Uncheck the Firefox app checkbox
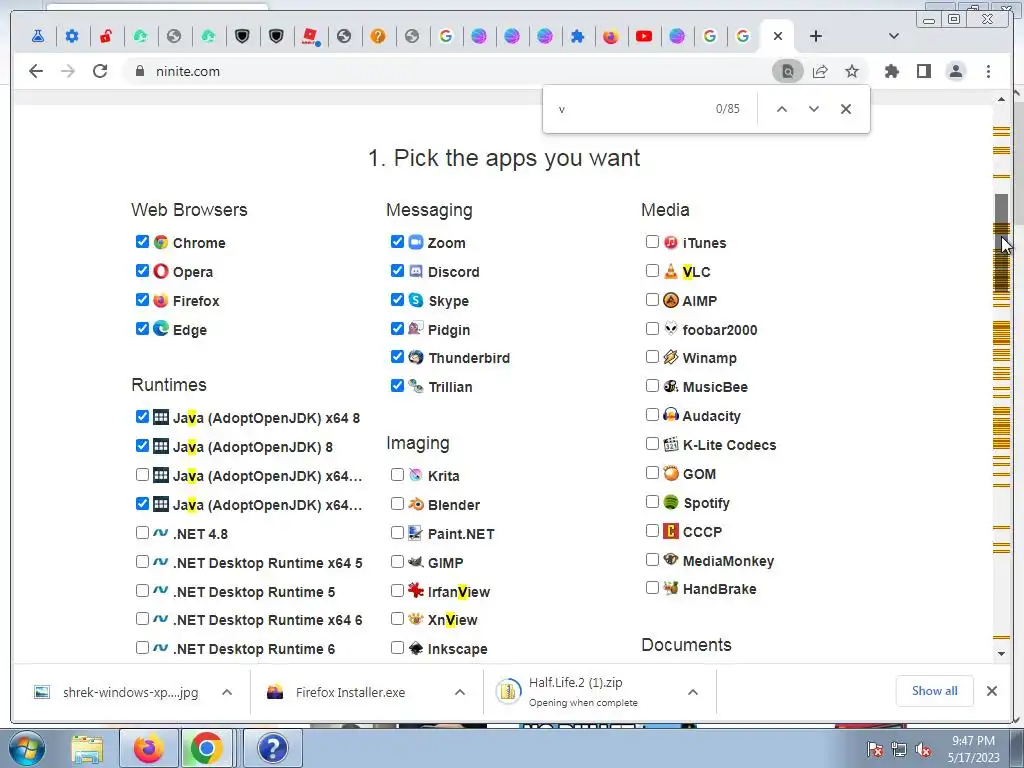 click(x=142, y=300)
